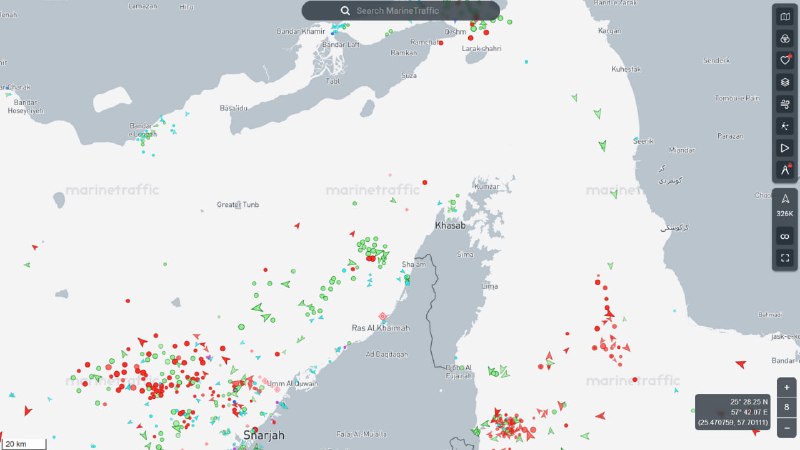Open the map type book icon
Screen dimensions: 800x450
coord(785,17)
